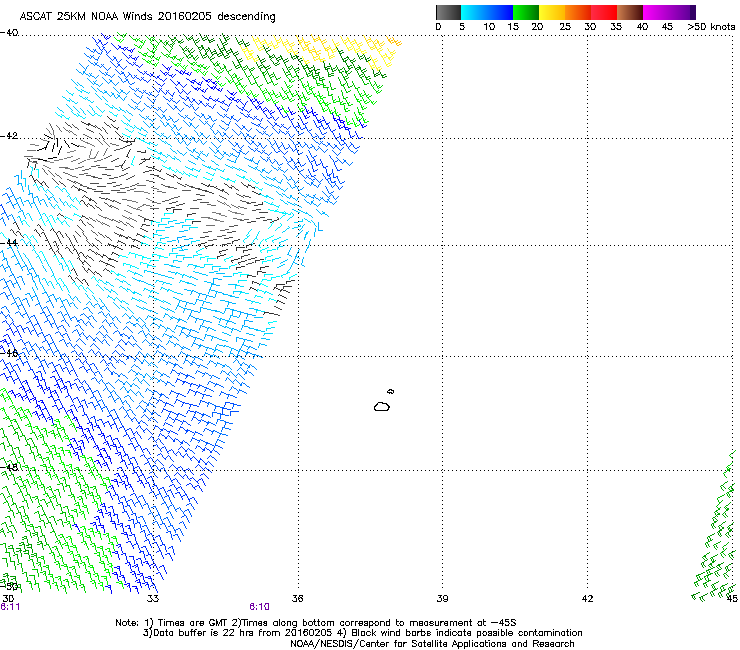Click the longitude label '42'
The width and height of the screenshot is (740, 650).
[x=587, y=599]
